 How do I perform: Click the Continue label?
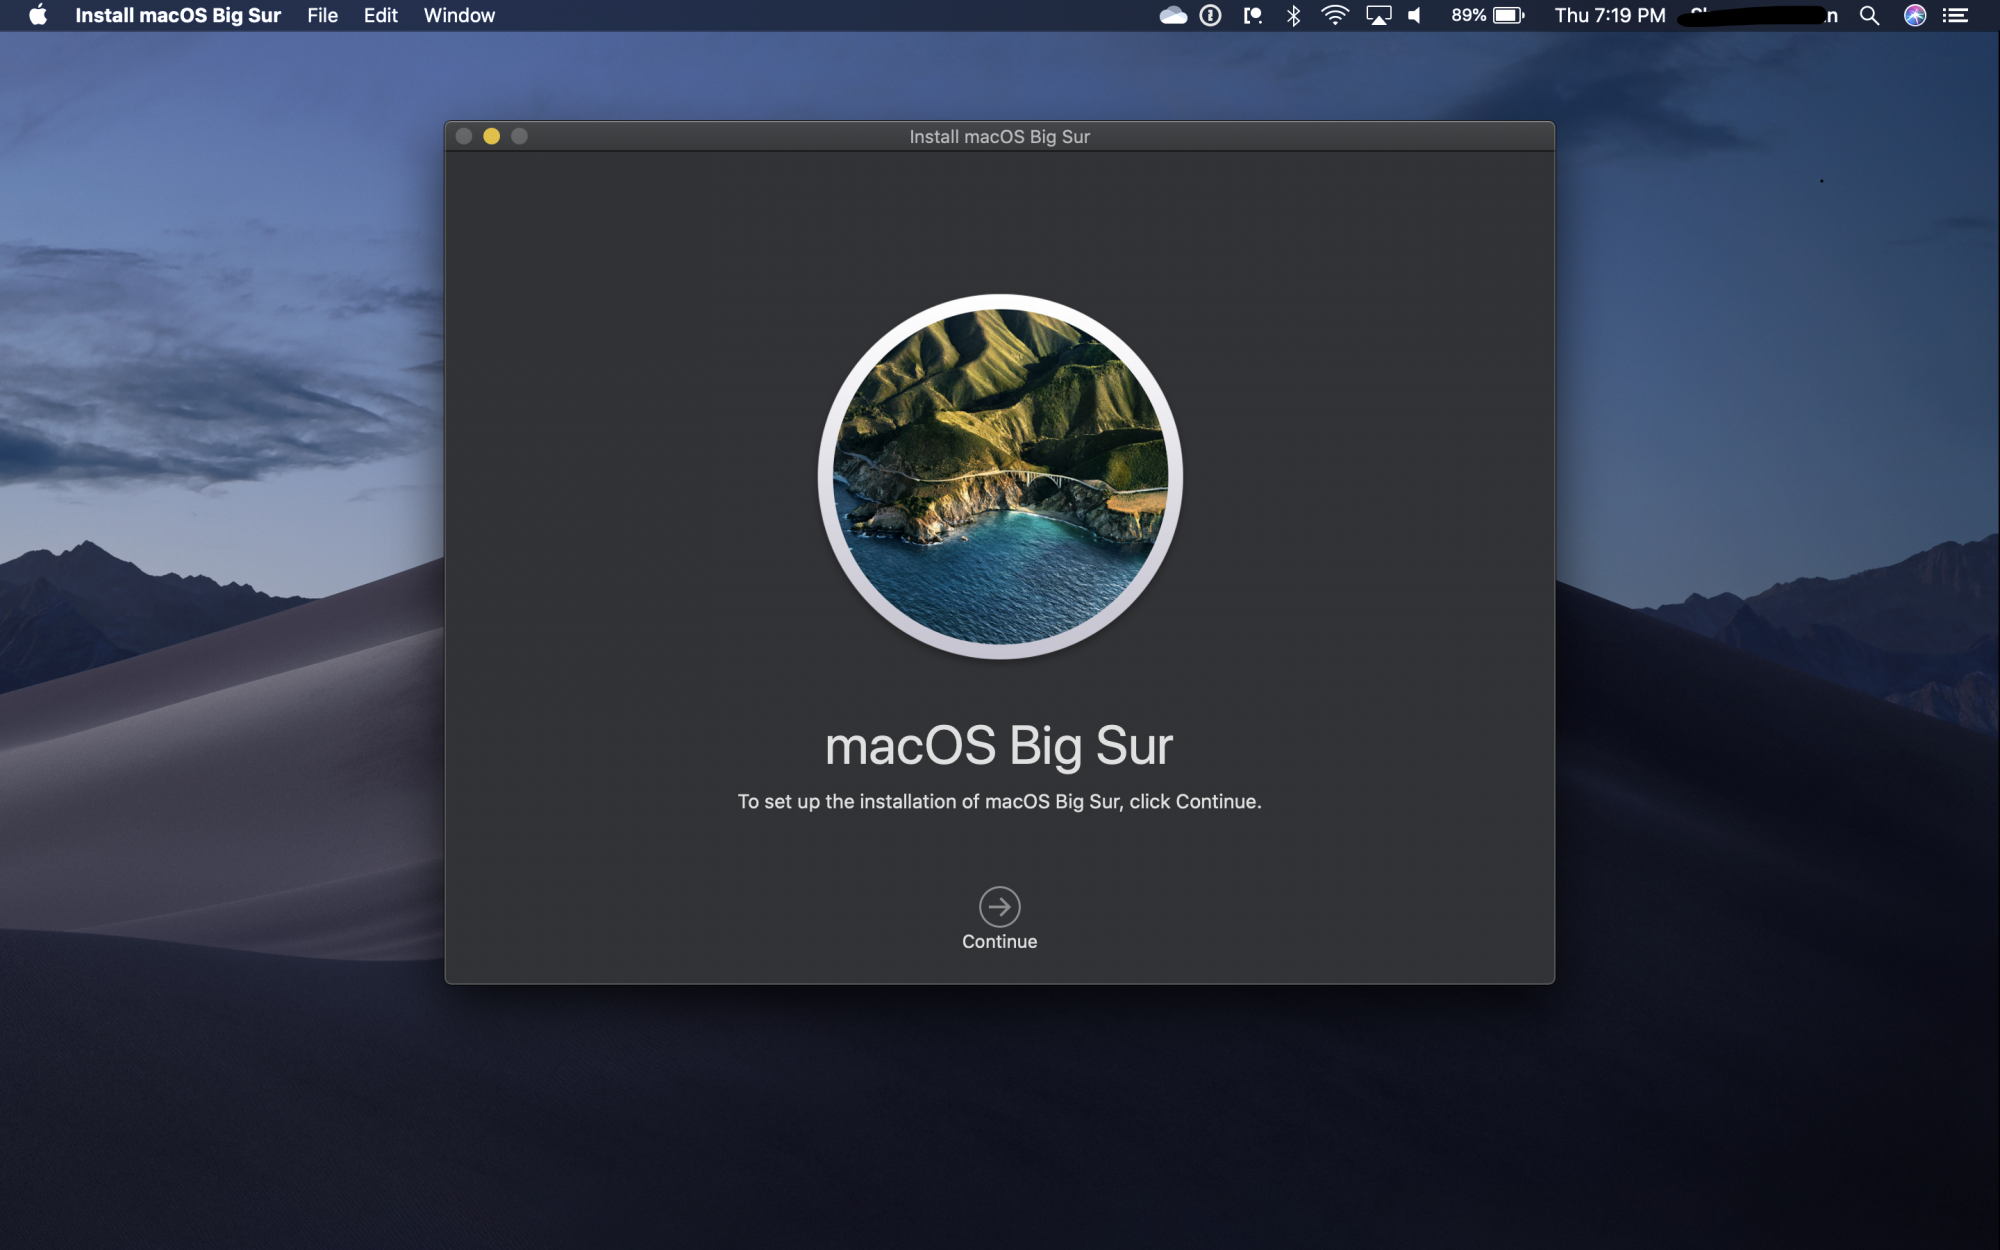(x=999, y=941)
